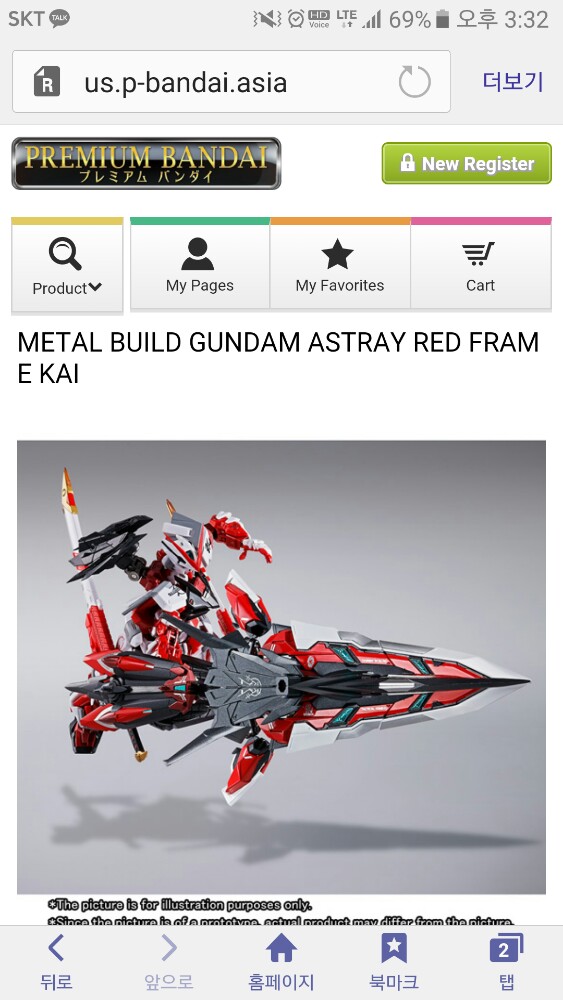Open the Premium Bandai logo homepage
This screenshot has height=1000, width=563.
(x=146, y=163)
